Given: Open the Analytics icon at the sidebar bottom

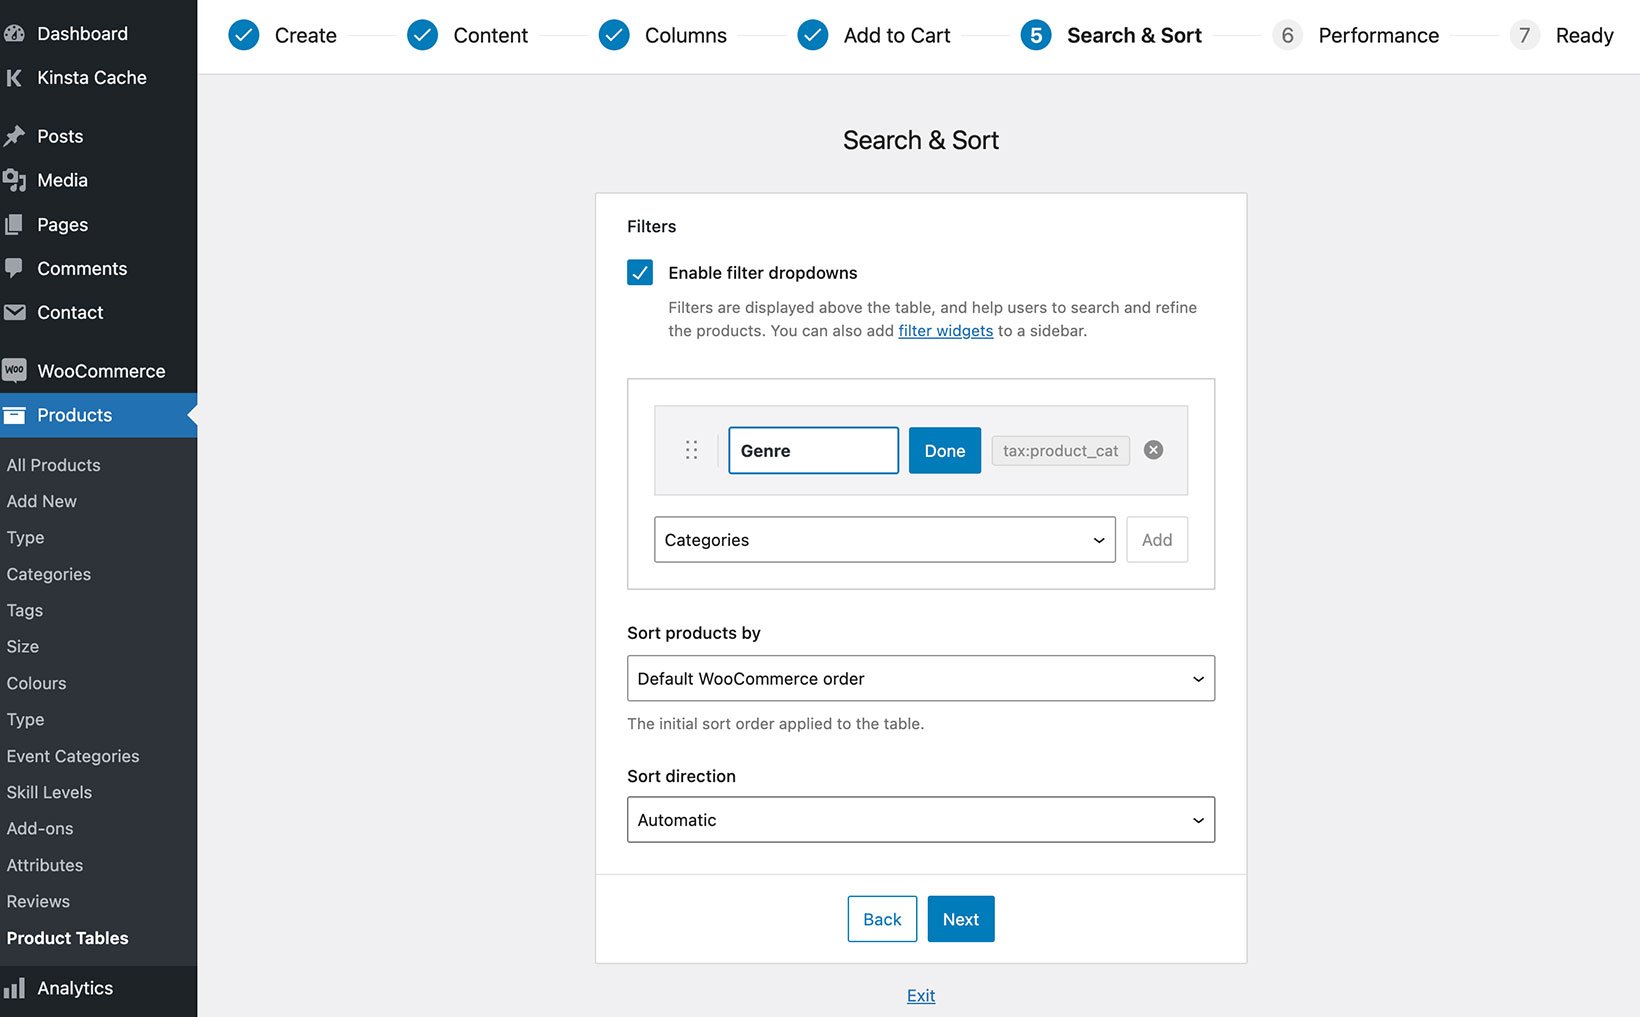Looking at the screenshot, I should [x=16, y=988].
